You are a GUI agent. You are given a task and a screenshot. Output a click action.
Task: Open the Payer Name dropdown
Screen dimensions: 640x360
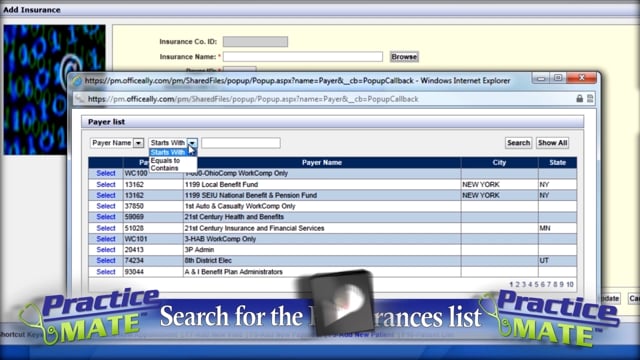pos(117,143)
